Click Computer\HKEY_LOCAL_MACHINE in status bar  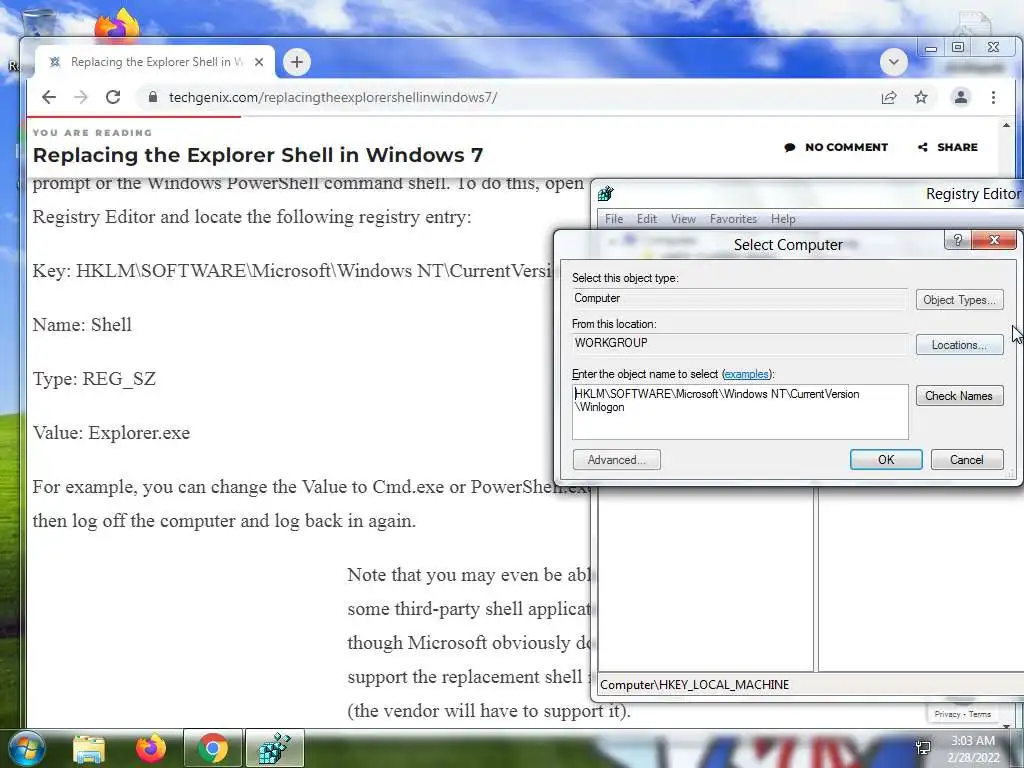coord(694,685)
